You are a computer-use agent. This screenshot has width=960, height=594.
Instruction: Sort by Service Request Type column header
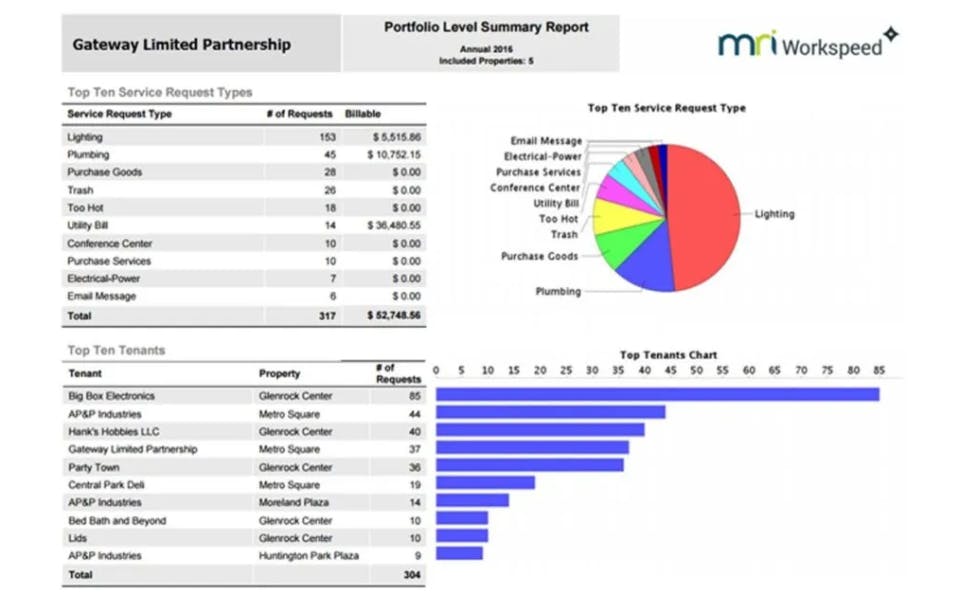119,114
